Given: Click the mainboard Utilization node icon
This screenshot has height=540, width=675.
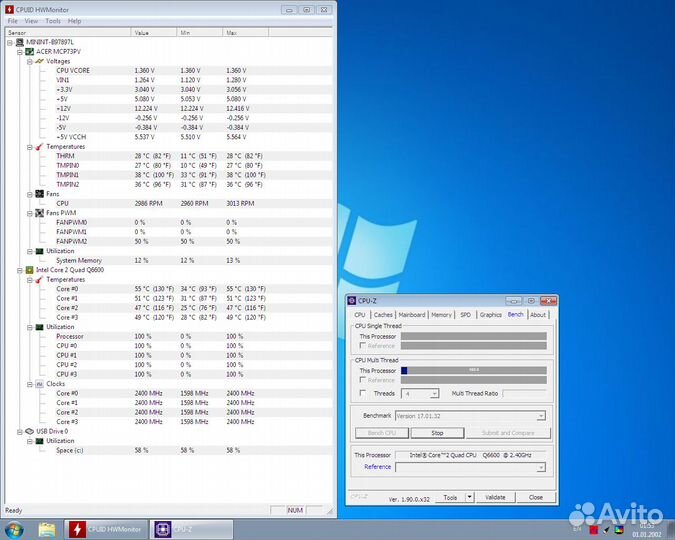Looking at the screenshot, I should click(x=40, y=251).
